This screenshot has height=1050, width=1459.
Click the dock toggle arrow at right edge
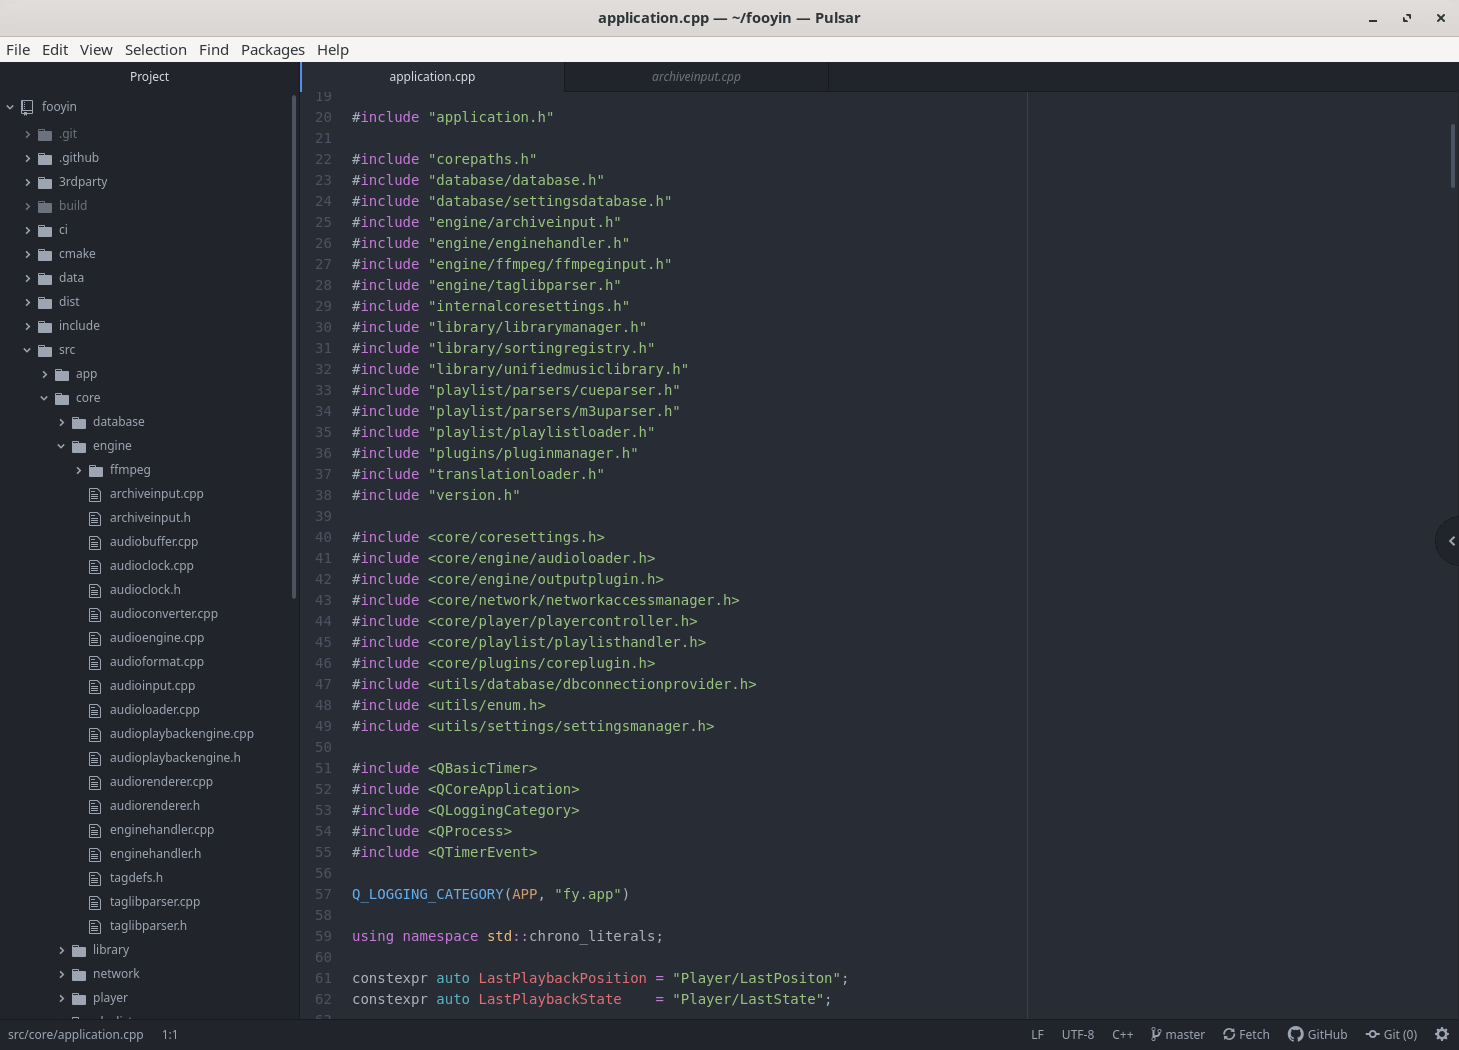1450,541
